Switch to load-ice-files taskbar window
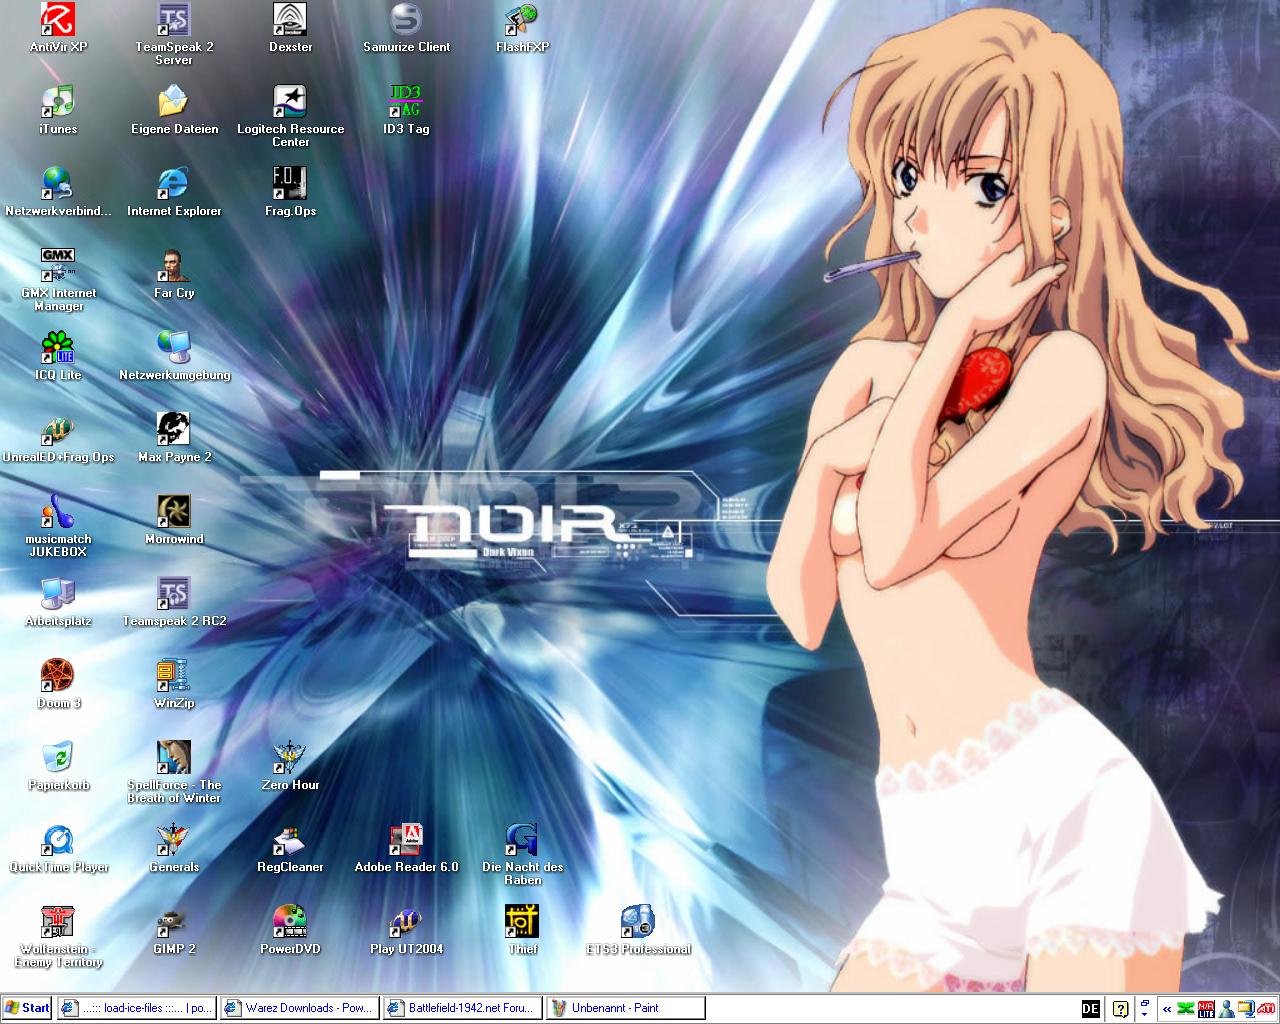This screenshot has width=1280, height=1024. tap(137, 1008)
